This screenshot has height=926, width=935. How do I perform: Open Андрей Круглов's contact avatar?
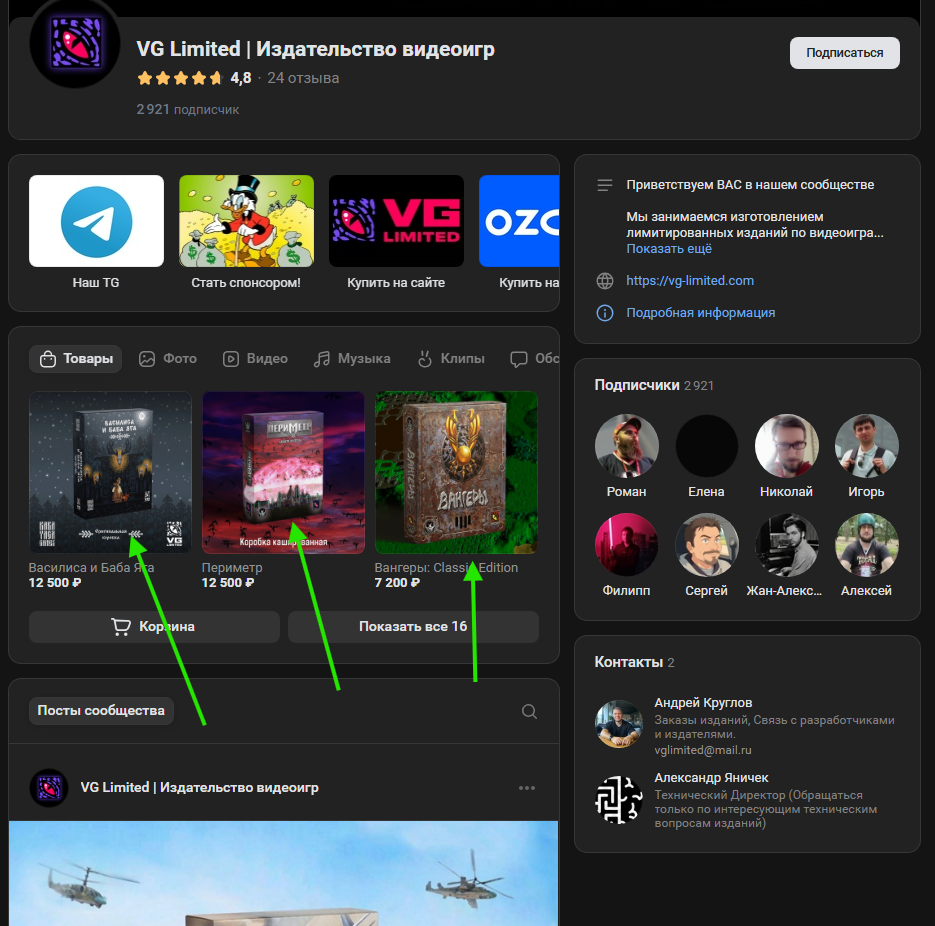point(619,724)
